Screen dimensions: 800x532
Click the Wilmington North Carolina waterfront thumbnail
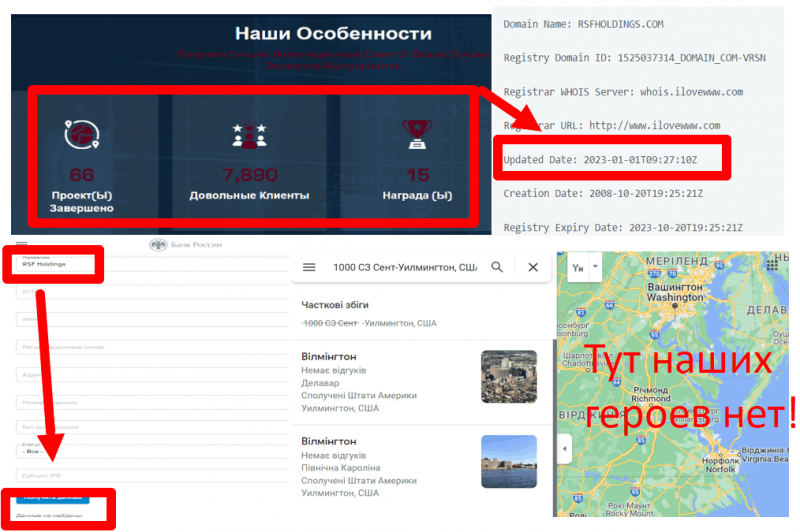509,462
